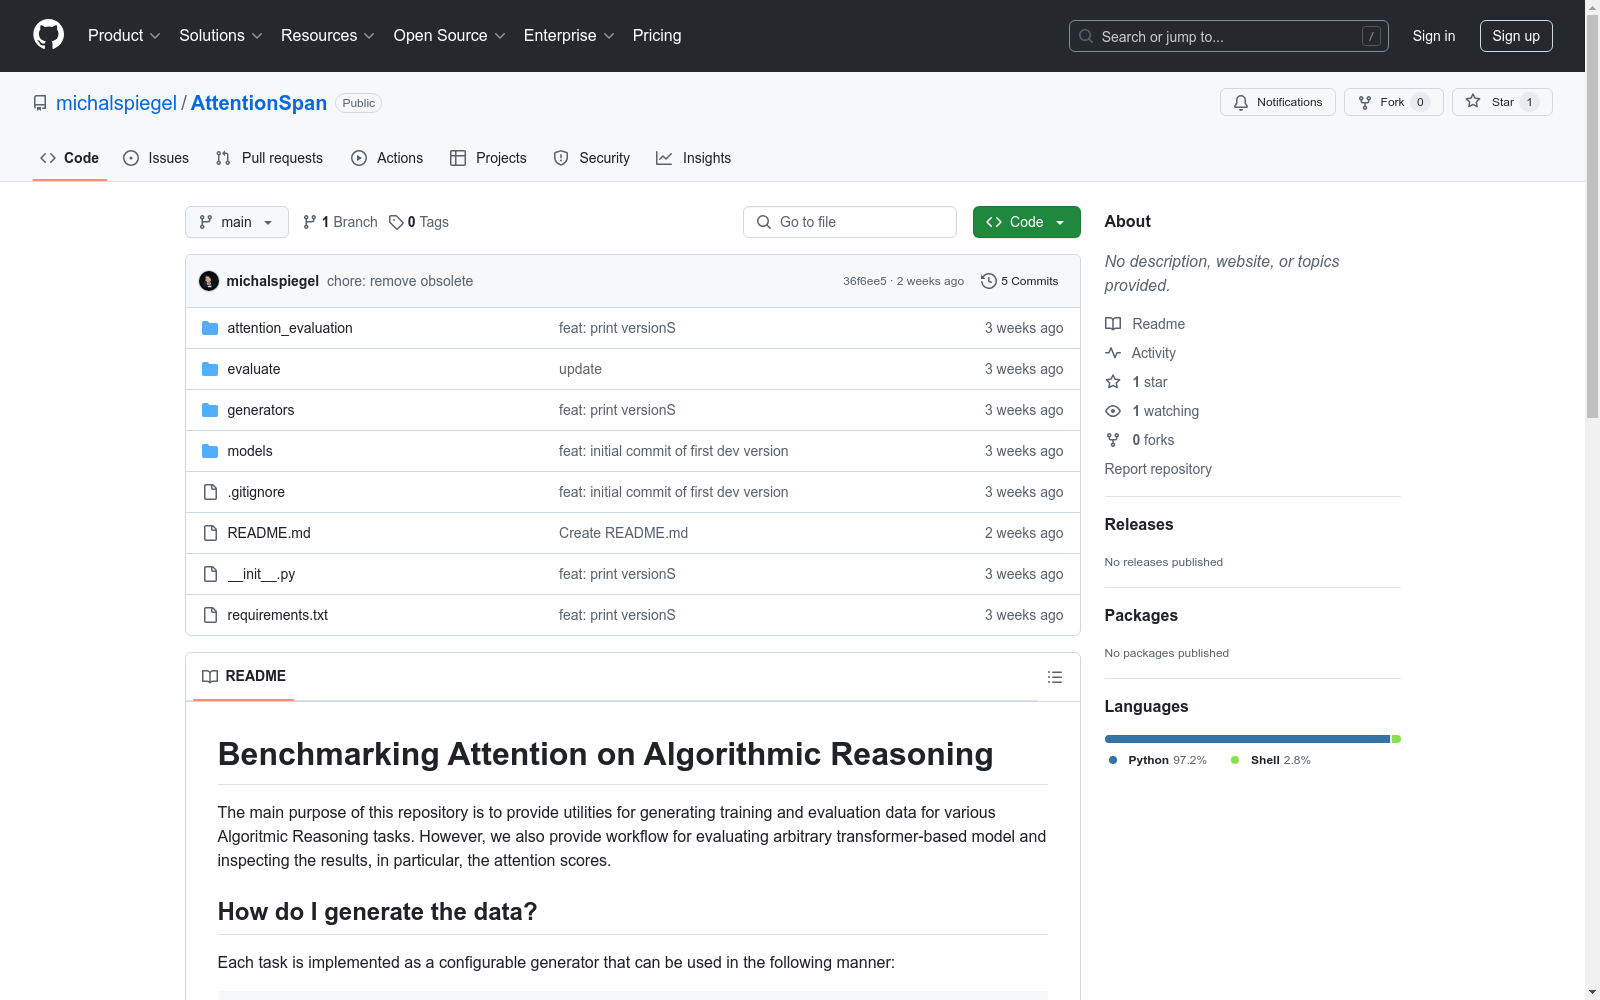
Task: Click the green Shell language dot
Action: pyautogui.click(x=1235, y=760)
